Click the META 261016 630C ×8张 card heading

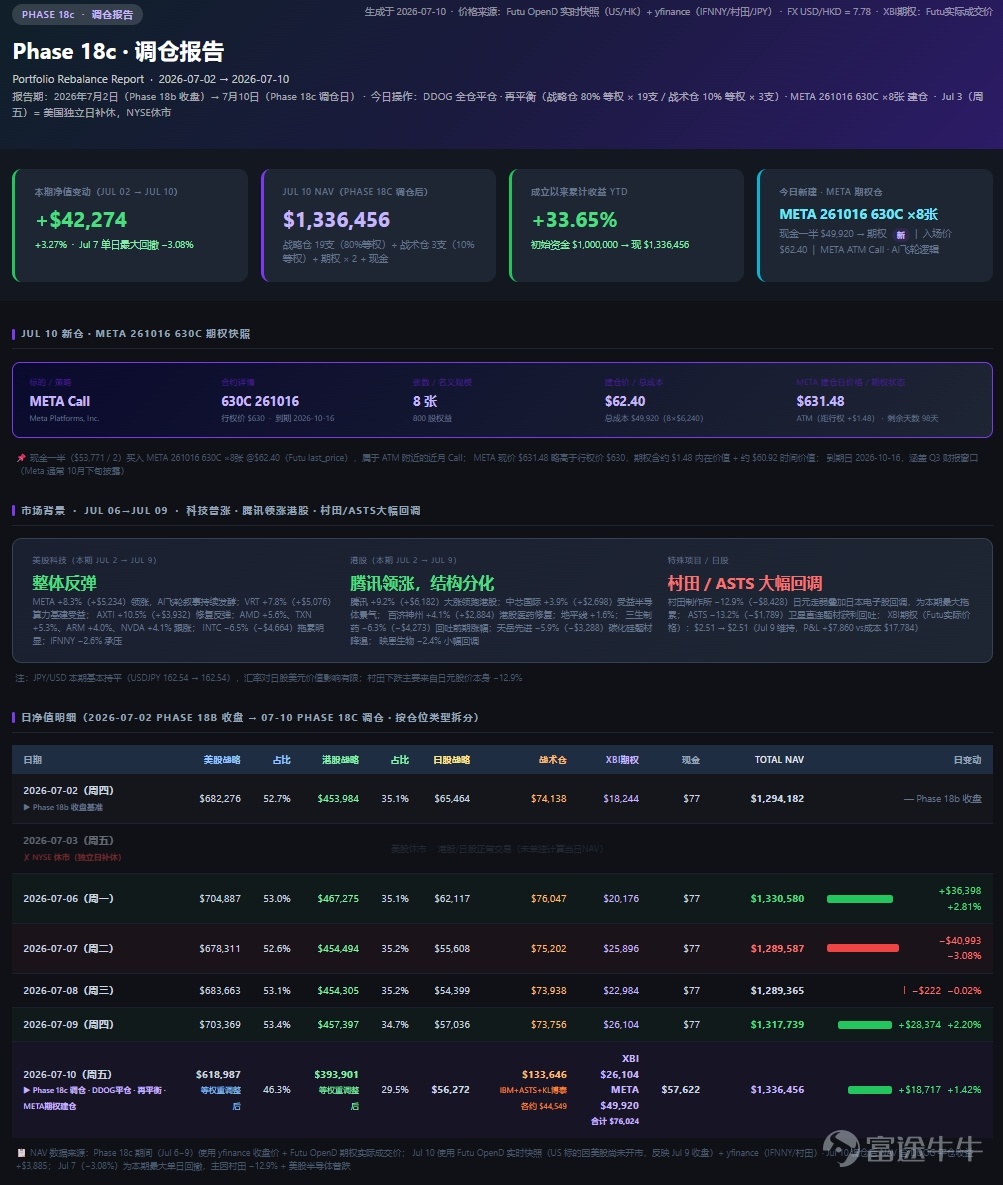coord(859,215)
